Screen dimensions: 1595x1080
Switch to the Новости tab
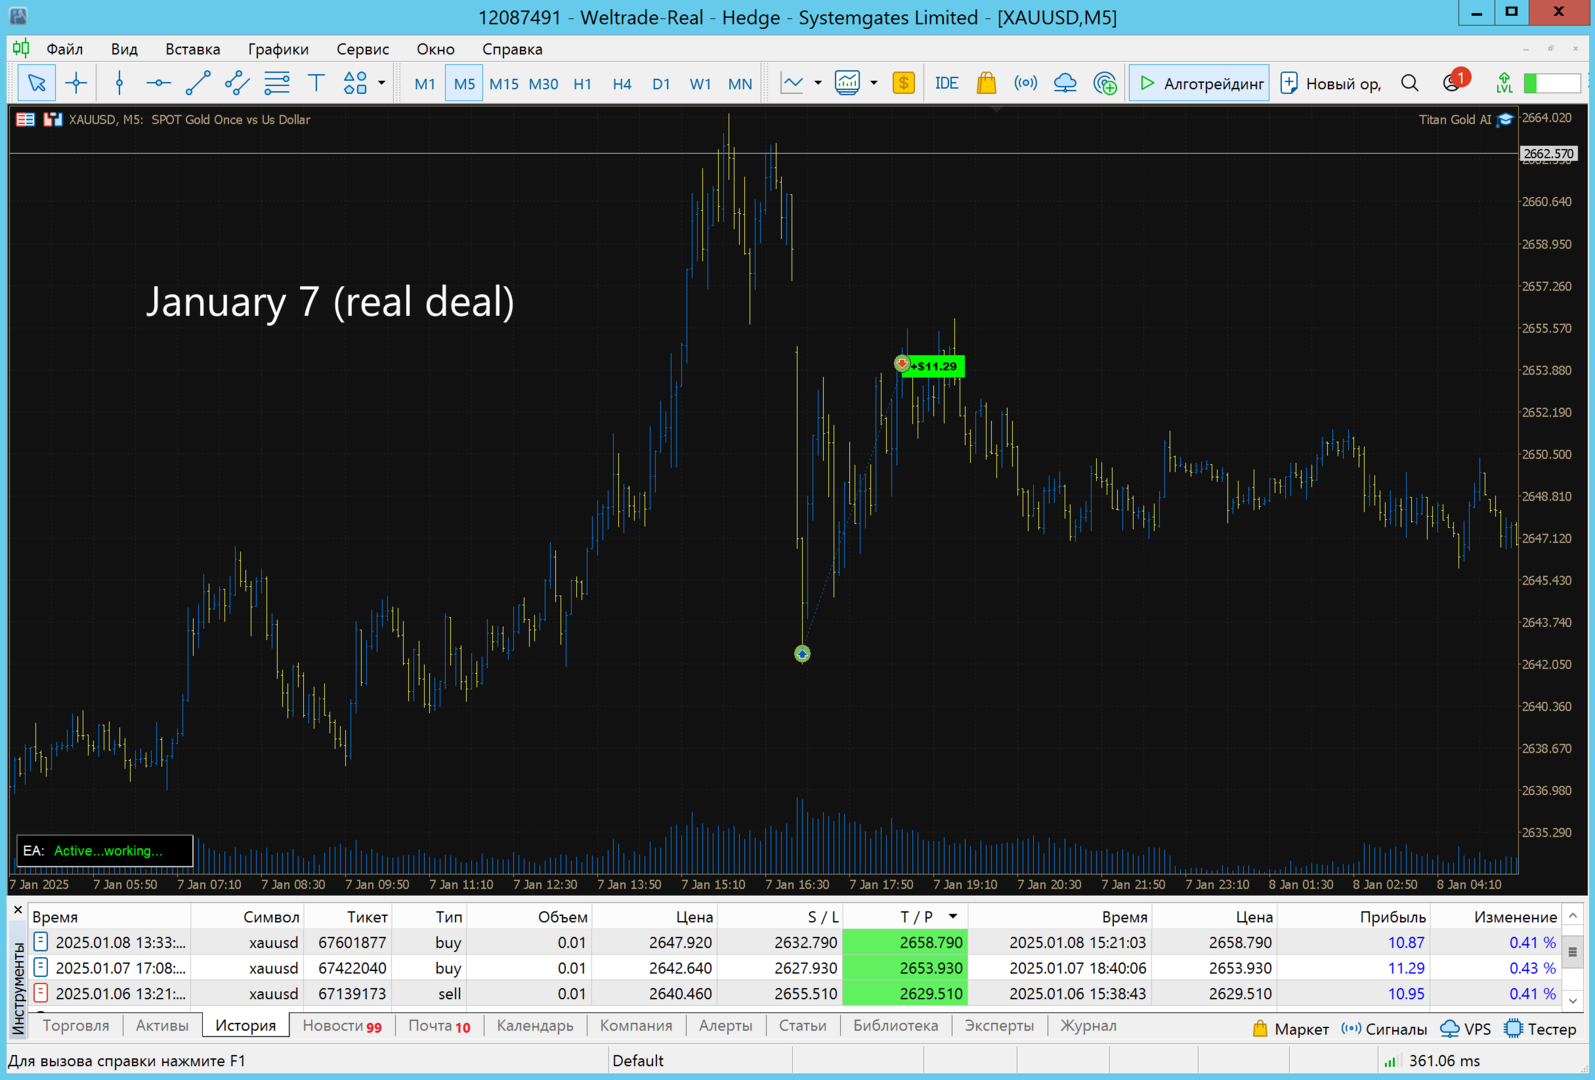pyautogui.click(x=341, y=1026)
